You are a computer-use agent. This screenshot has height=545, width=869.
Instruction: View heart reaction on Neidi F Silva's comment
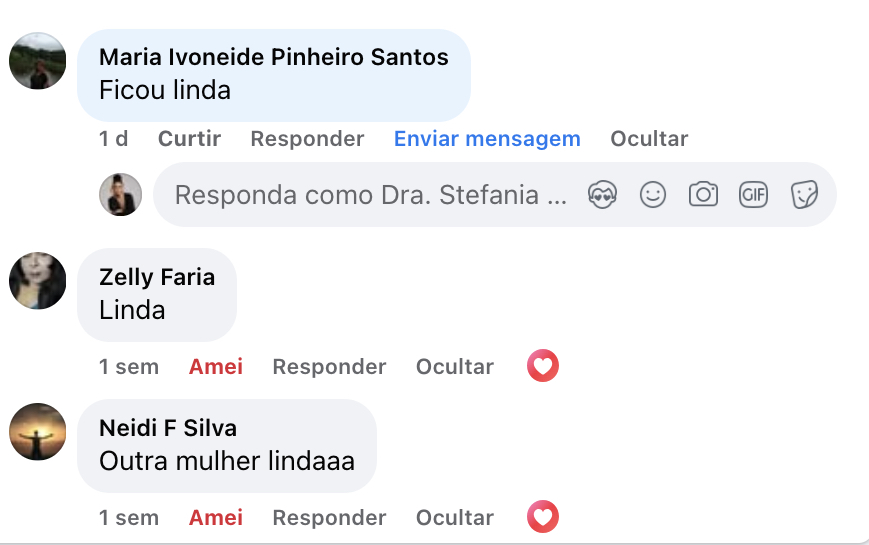click(x=543, y=517)
